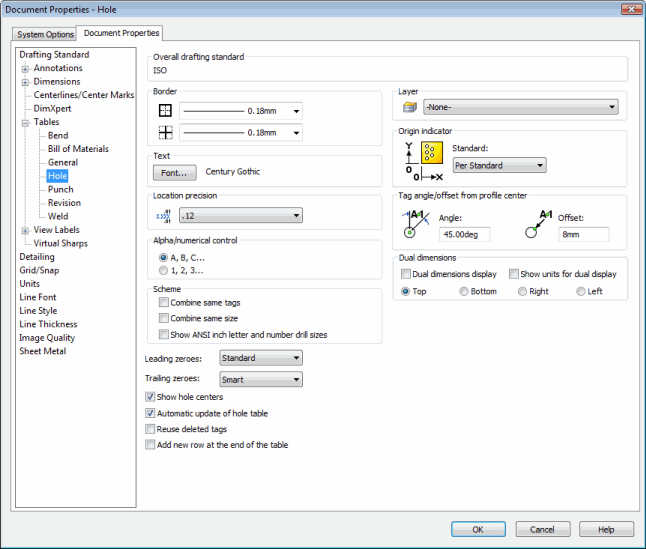Select the Weld table item
The height and width of the screenshot is (549, 646).
click(58, 216)
